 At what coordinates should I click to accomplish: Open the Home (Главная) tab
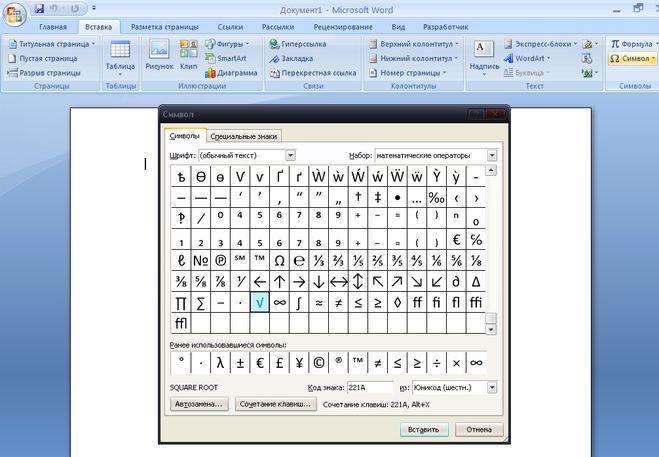[53, 27]
